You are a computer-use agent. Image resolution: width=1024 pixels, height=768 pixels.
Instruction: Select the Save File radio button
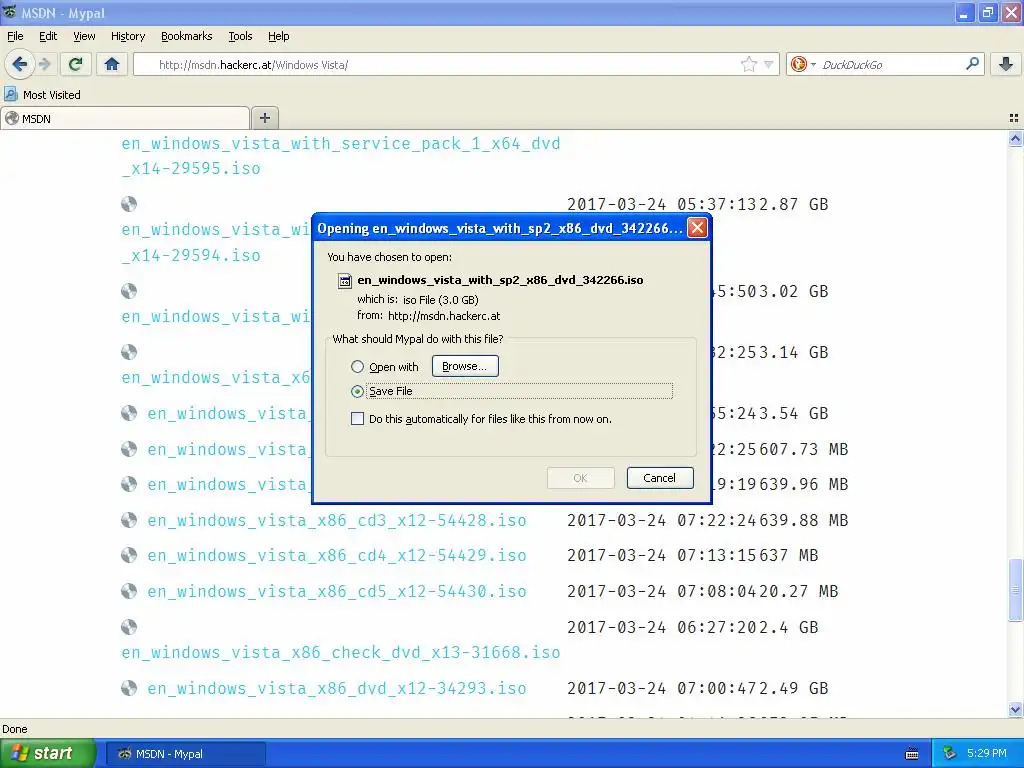pyautogui.click(x=357, y=391)
